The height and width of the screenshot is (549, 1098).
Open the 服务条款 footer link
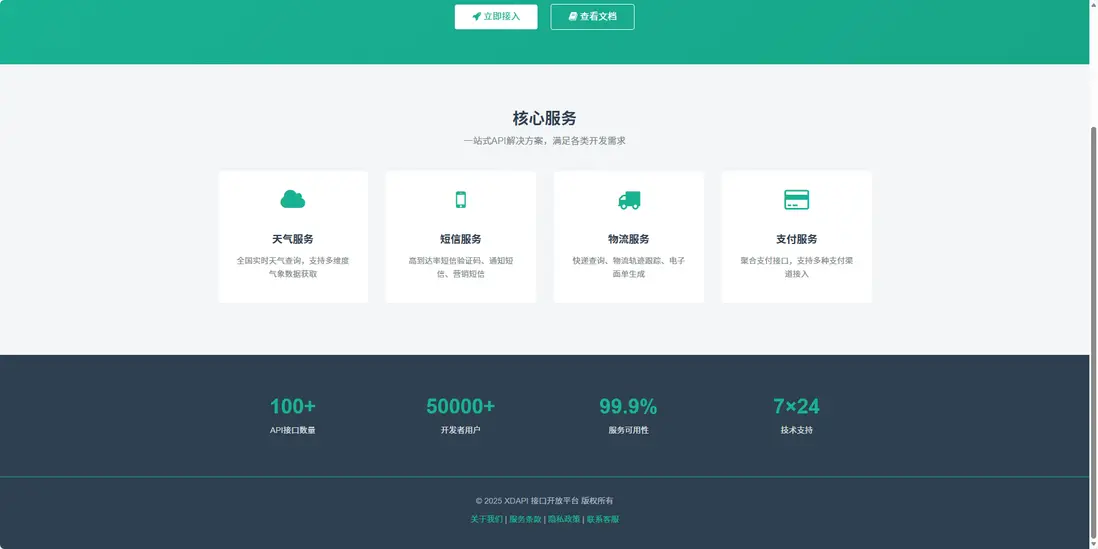525,520
